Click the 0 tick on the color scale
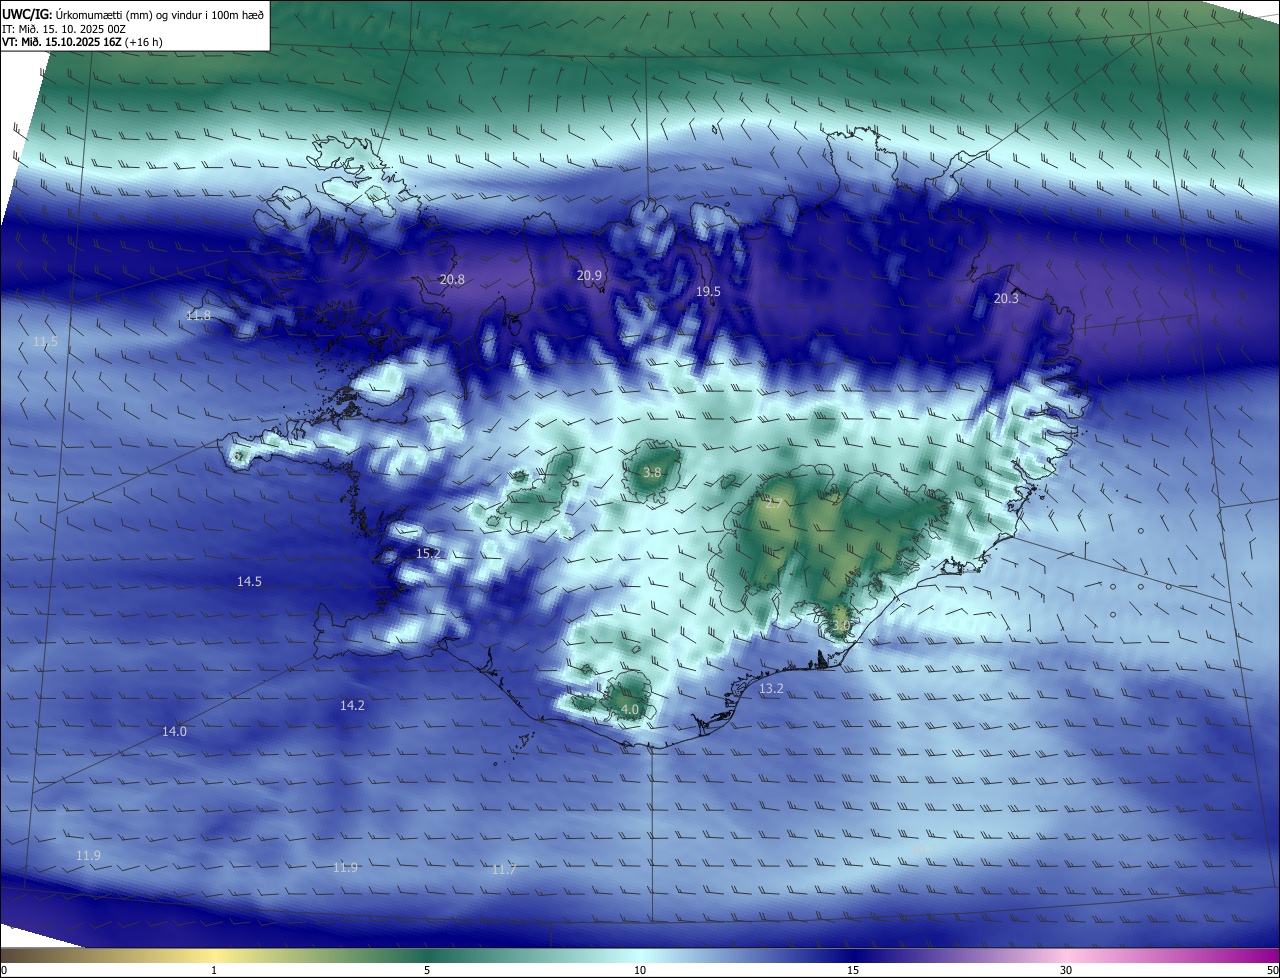This screenshot has width=1280, height=978. (x=4, y=970)
